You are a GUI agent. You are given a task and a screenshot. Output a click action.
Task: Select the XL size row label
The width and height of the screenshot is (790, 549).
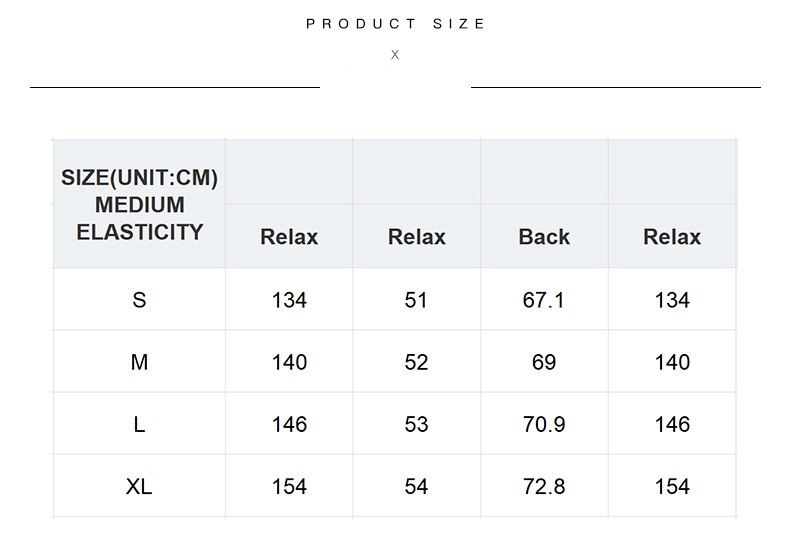pos(139,486)
